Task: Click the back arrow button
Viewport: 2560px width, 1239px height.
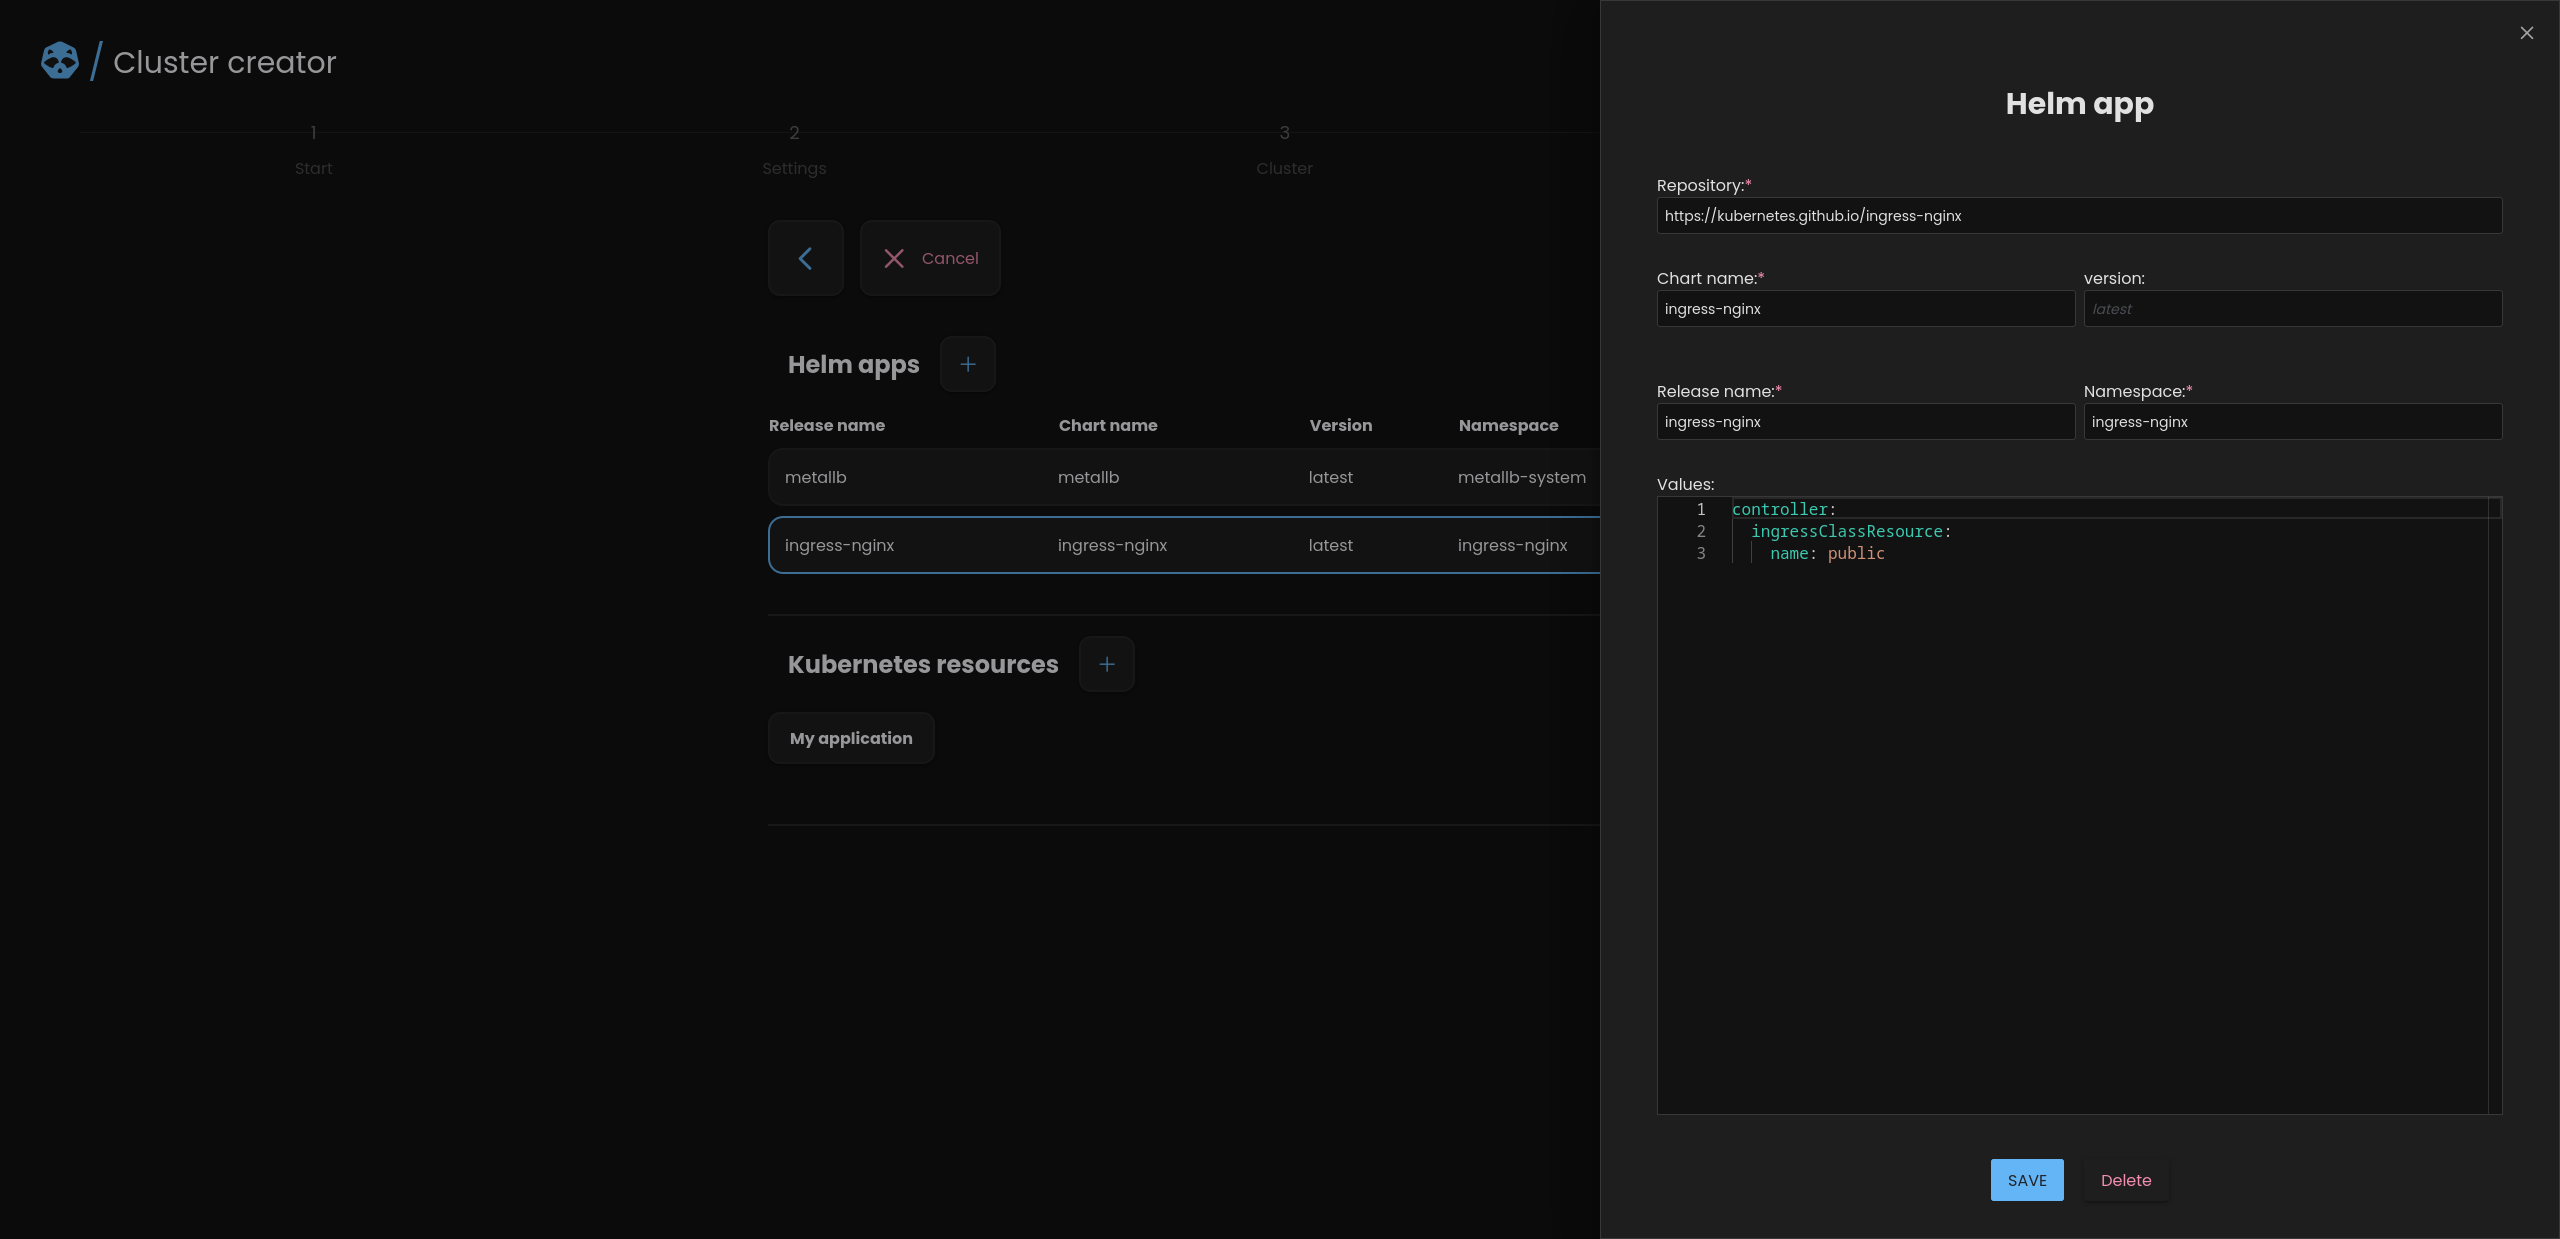Action: (805, 258)
